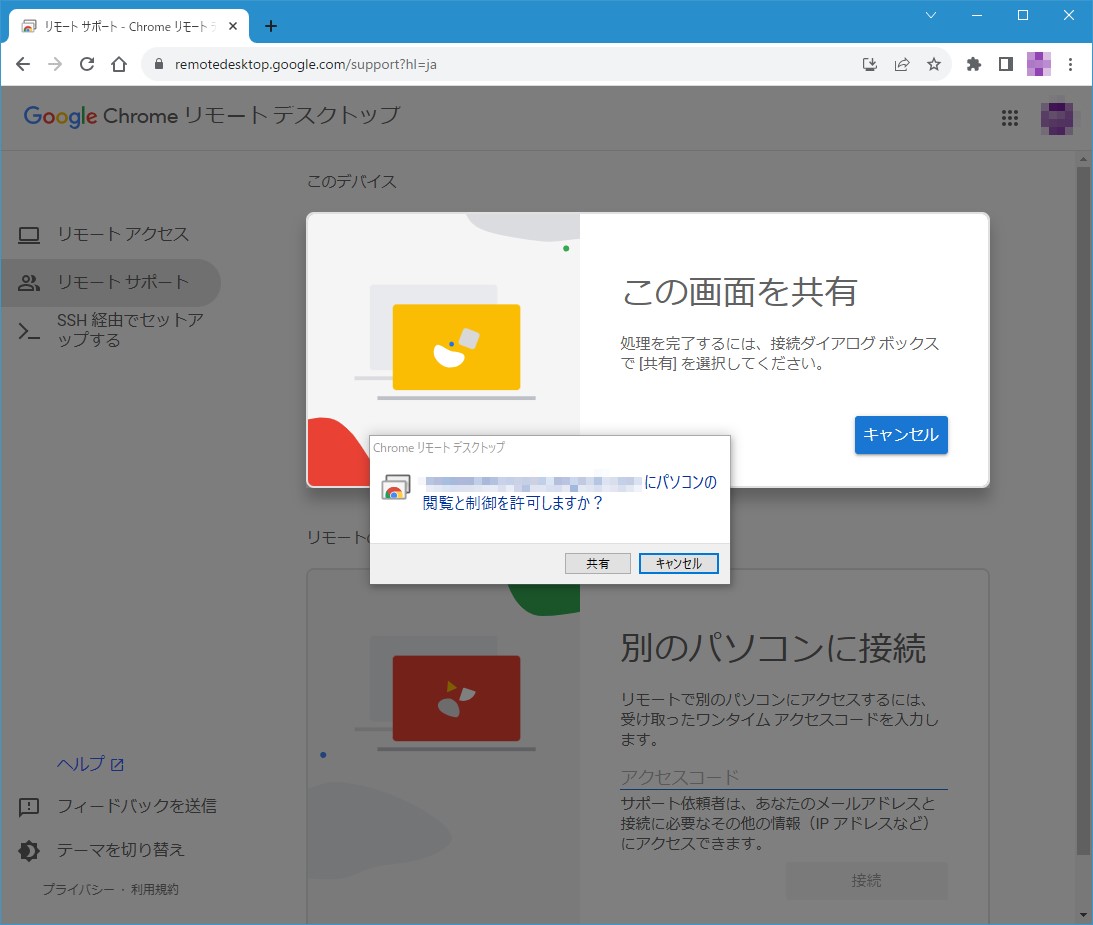This screenshot has width=1093, height=925.
Task: Click the アクセスコード input field
Action: [x=784, y=777]
